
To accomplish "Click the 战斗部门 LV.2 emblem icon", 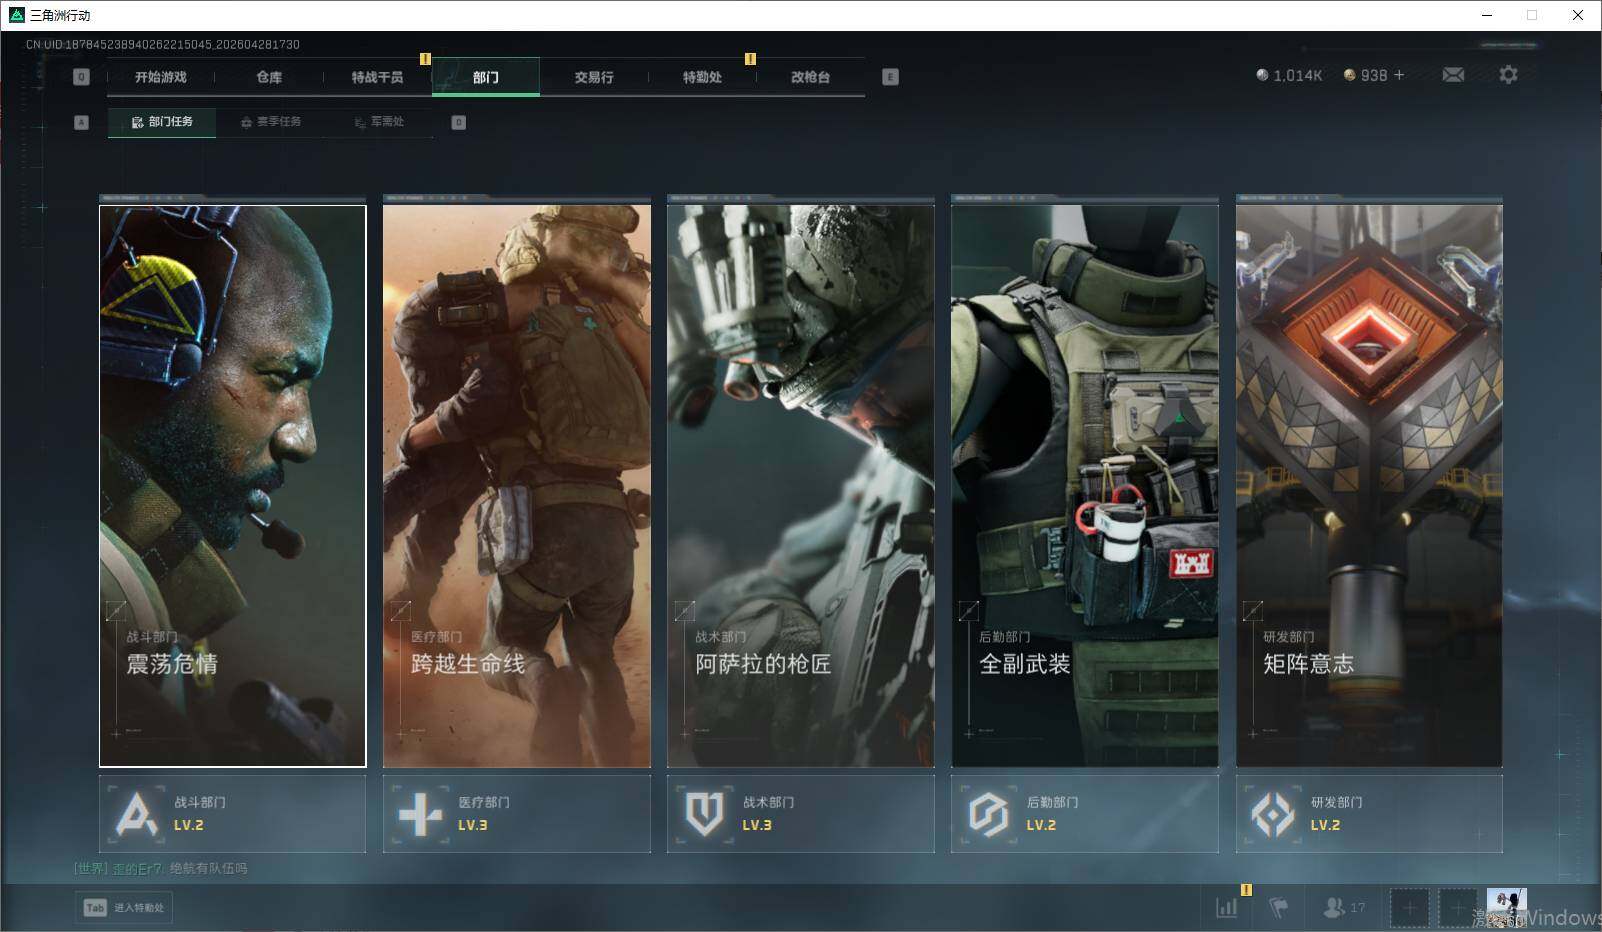I will 136,814.
